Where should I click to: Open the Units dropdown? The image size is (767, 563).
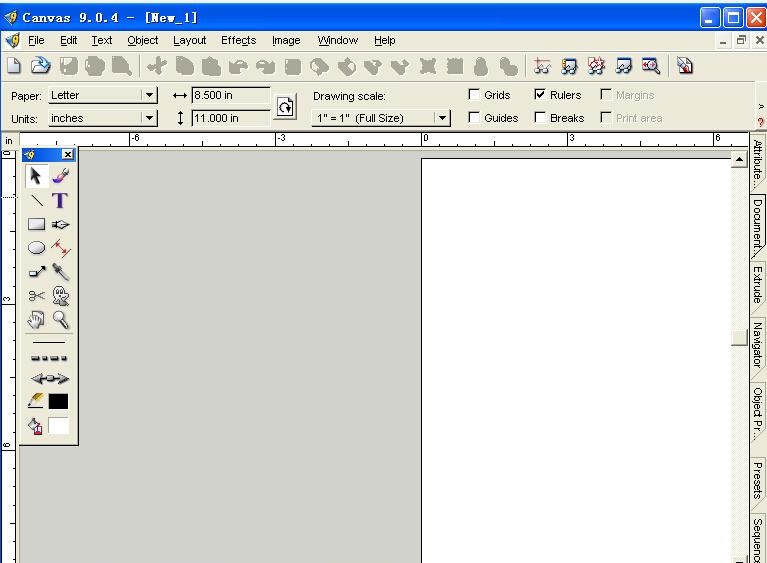(149, 118)
